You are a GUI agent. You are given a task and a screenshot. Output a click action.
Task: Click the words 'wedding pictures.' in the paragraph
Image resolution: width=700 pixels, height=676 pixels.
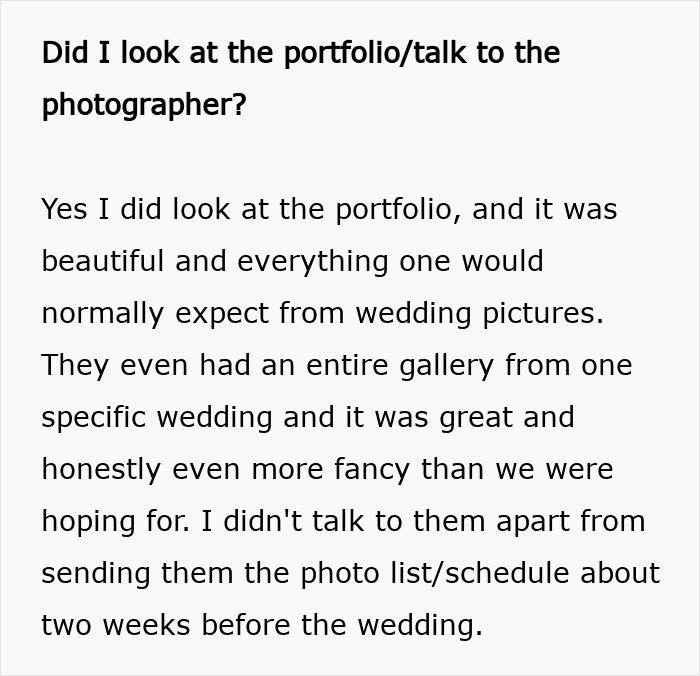[479, 313]
